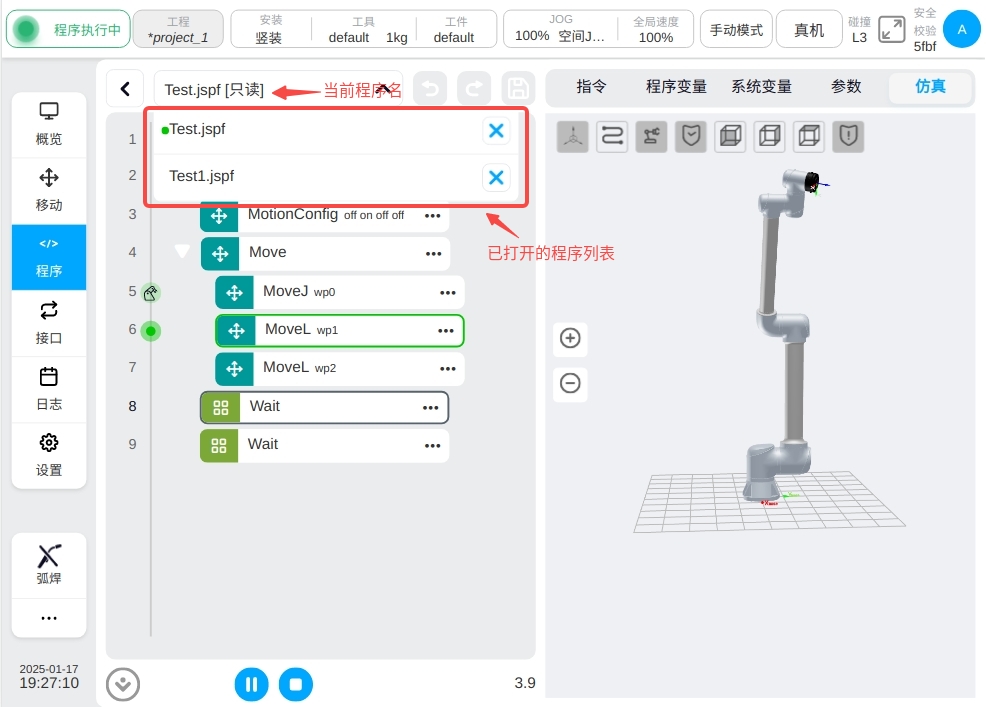The width and height of the screenshot is (986, 707).
Task: Click the undo arrow icon
Action: pyautogui.click(x=430, y=89)
